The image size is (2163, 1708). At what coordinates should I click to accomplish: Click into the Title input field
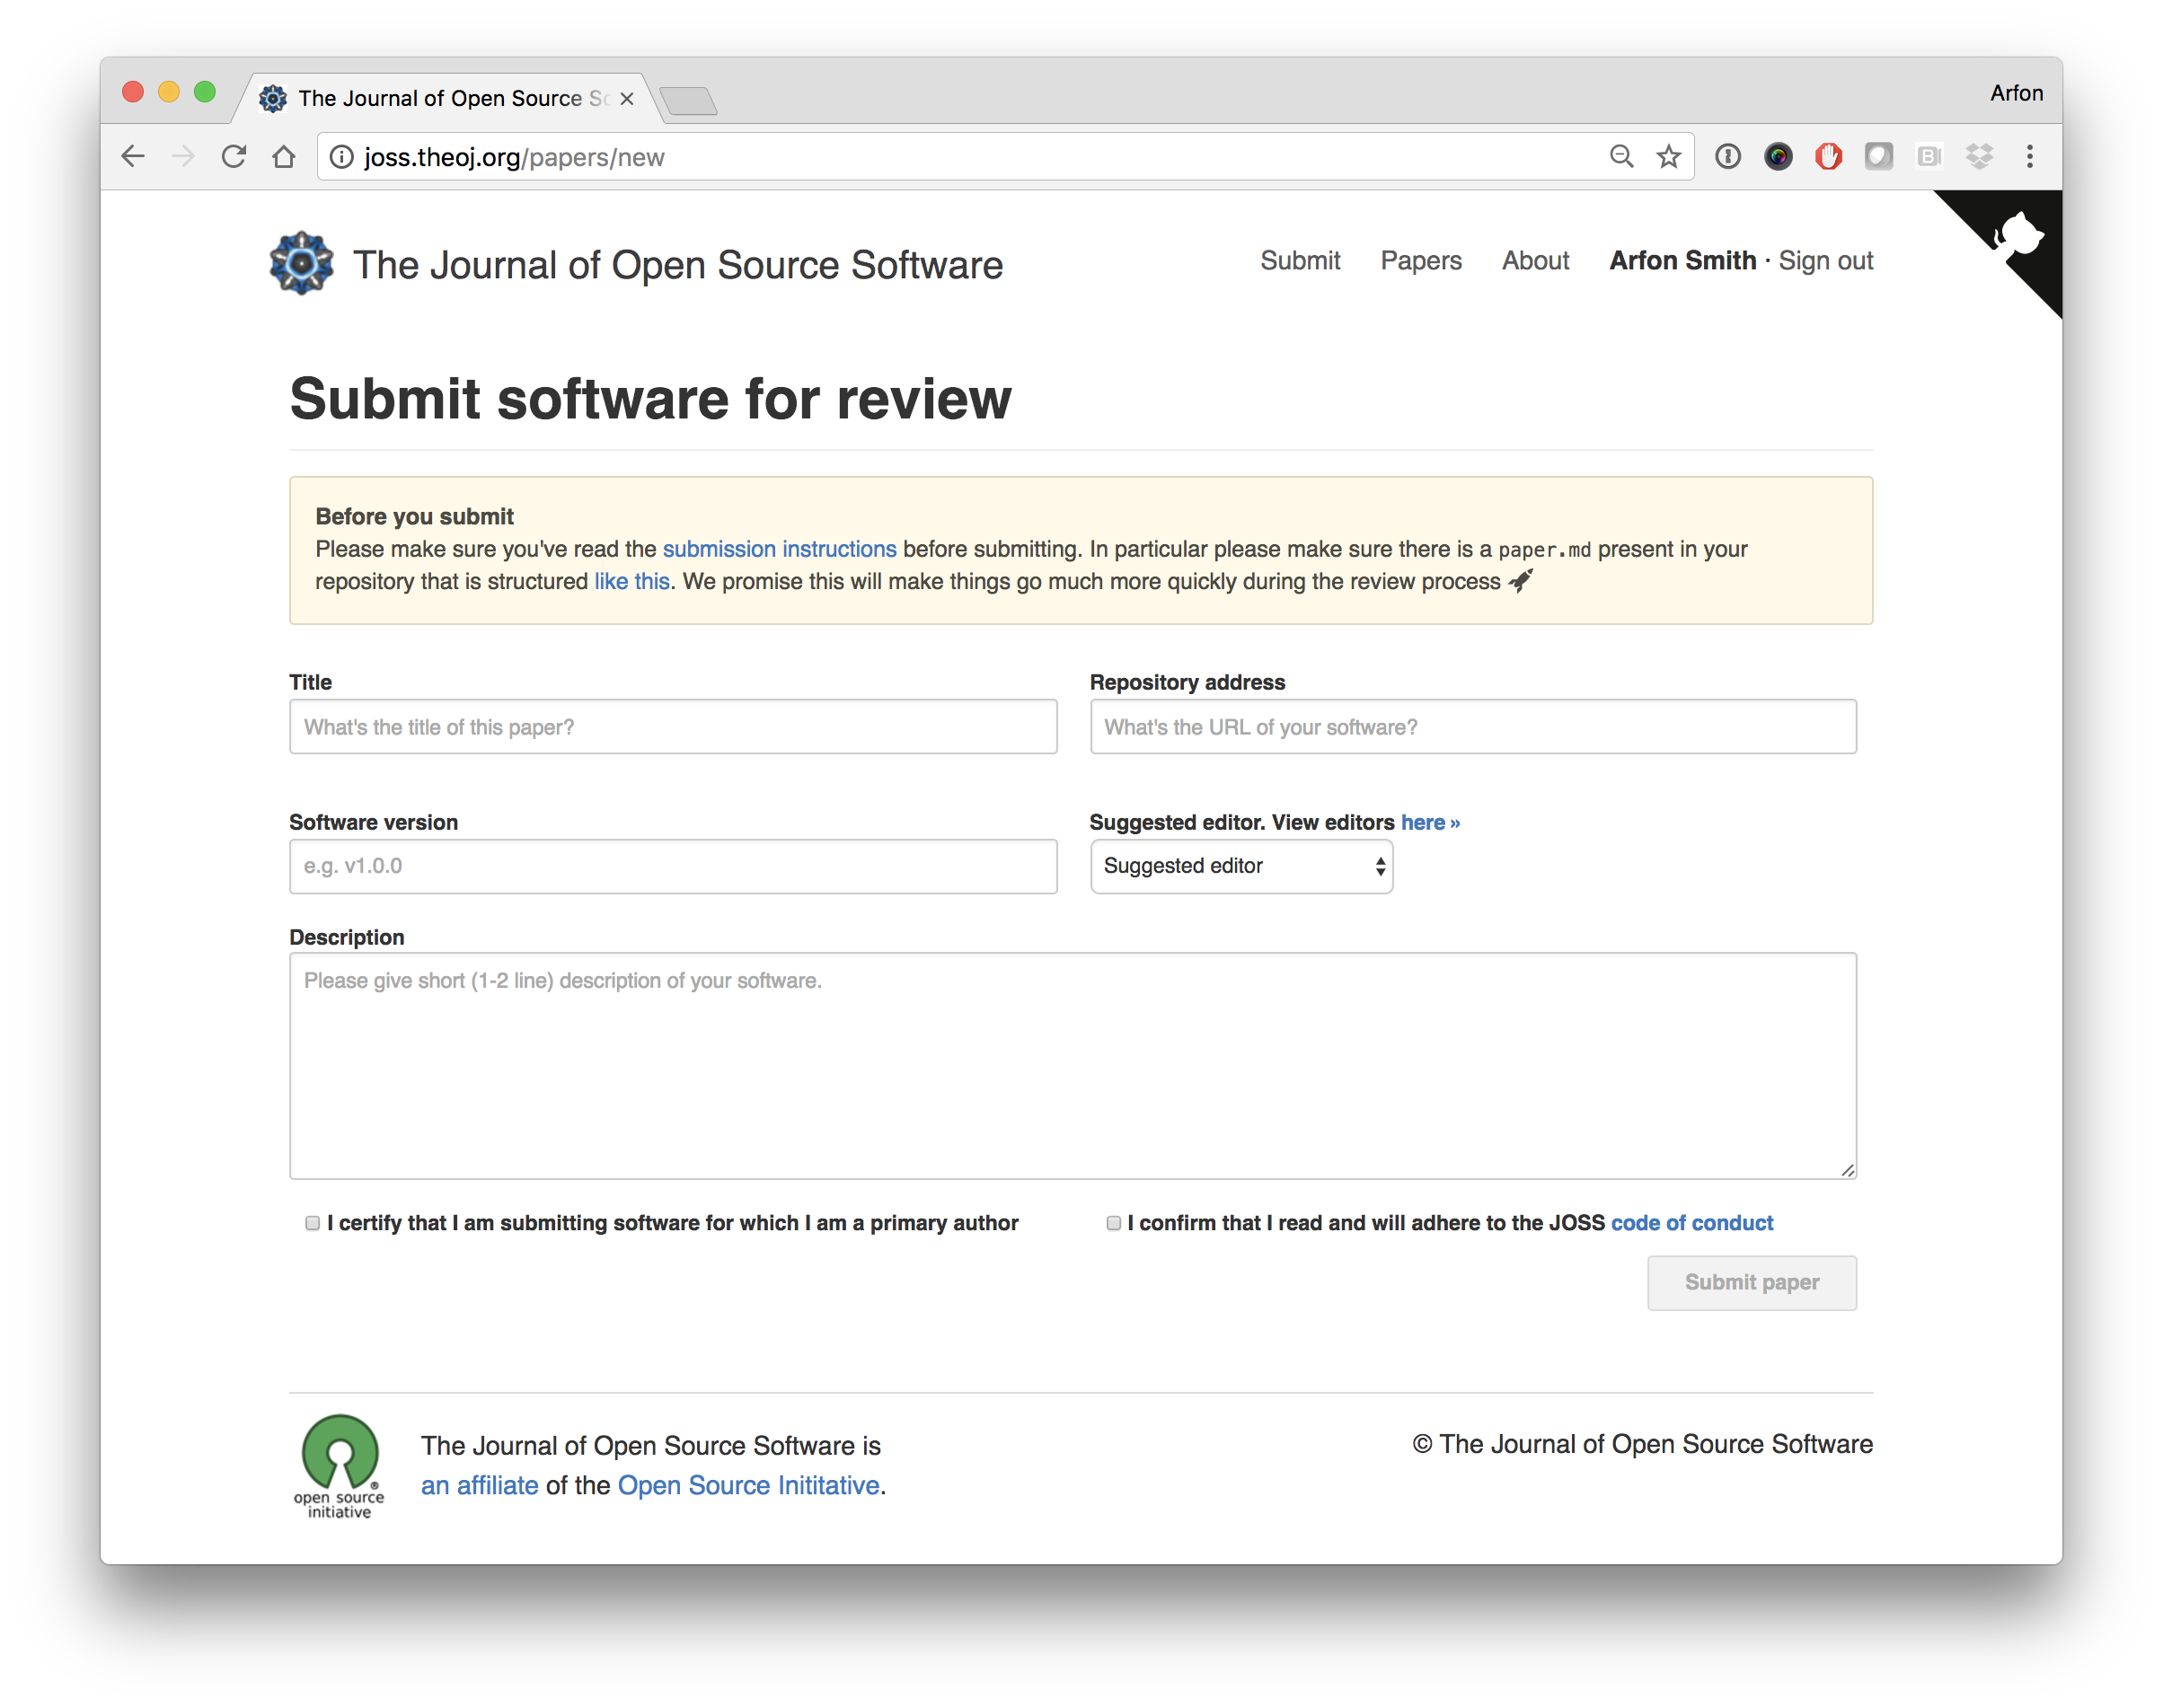coord(673,727)
